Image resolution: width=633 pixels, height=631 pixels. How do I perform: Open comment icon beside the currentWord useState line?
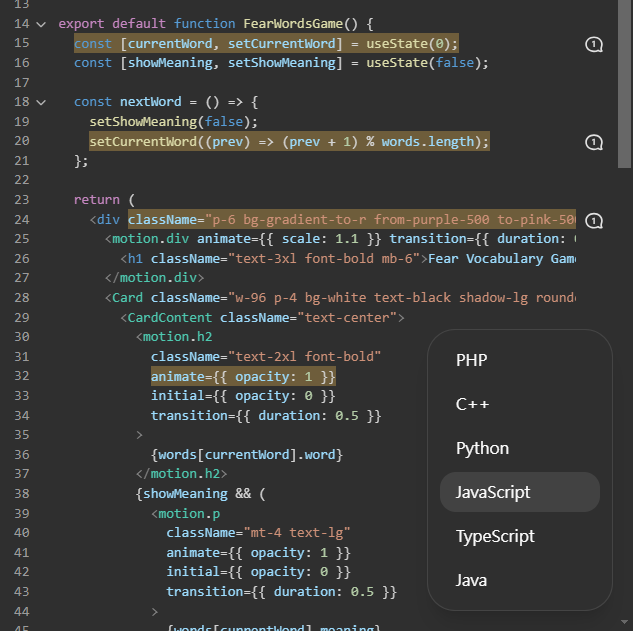pyautogui.click(x=594, y=44)
